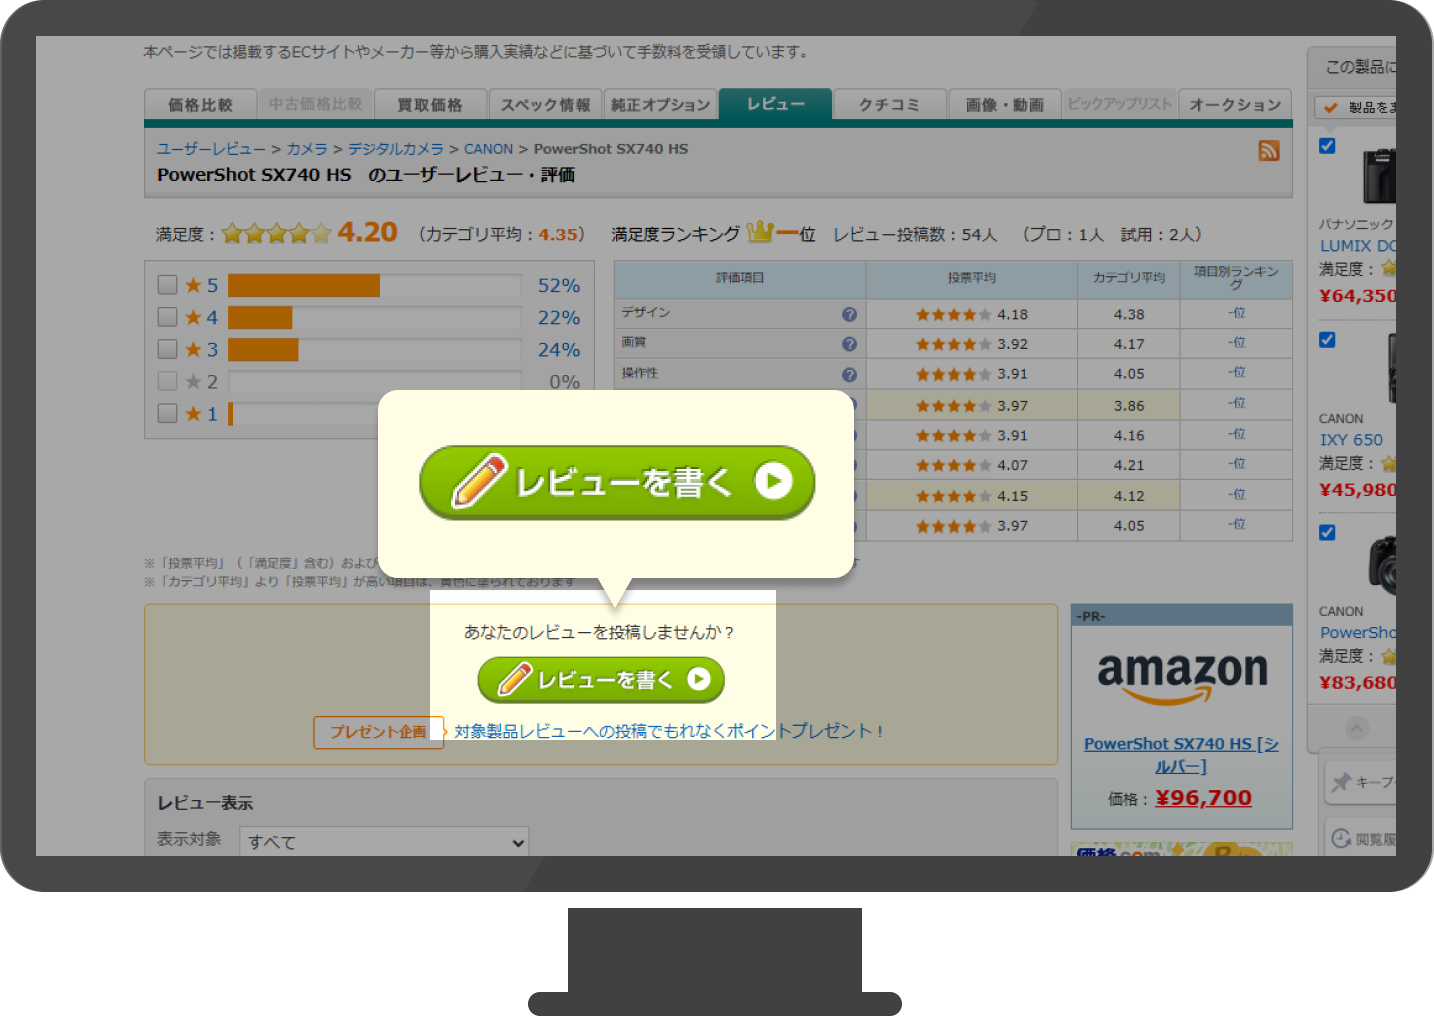Click the ¥64,350 price in the sidebar
This screenshot has width=1434, height=1016.
tap(1358, 296)
